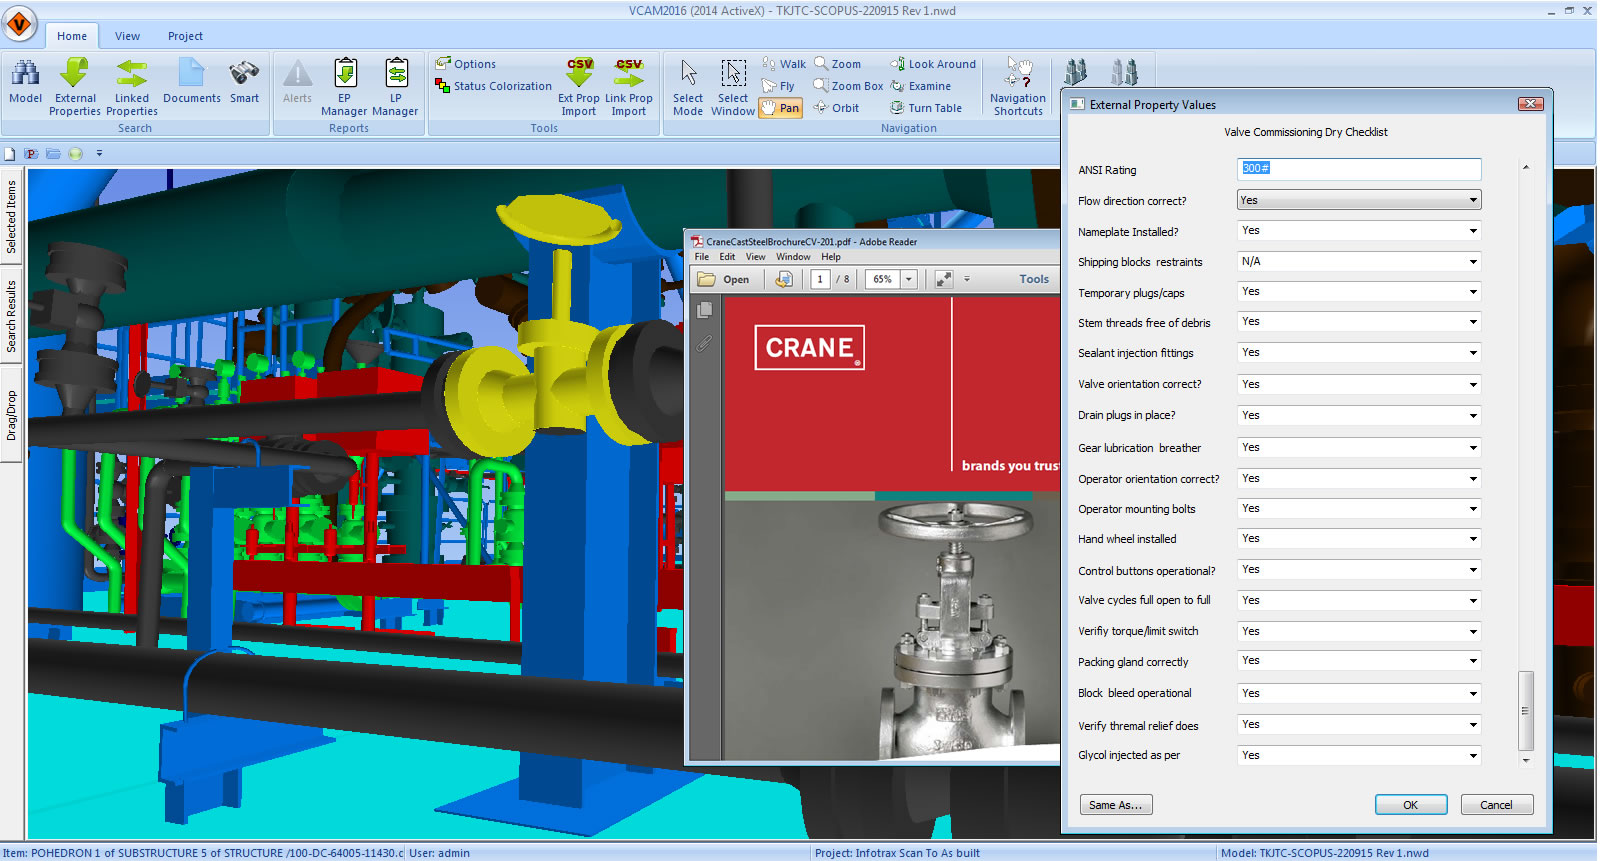1600x861 pixels.
Task: Switch to the View ribbon tab
Action: coord(127,36)
